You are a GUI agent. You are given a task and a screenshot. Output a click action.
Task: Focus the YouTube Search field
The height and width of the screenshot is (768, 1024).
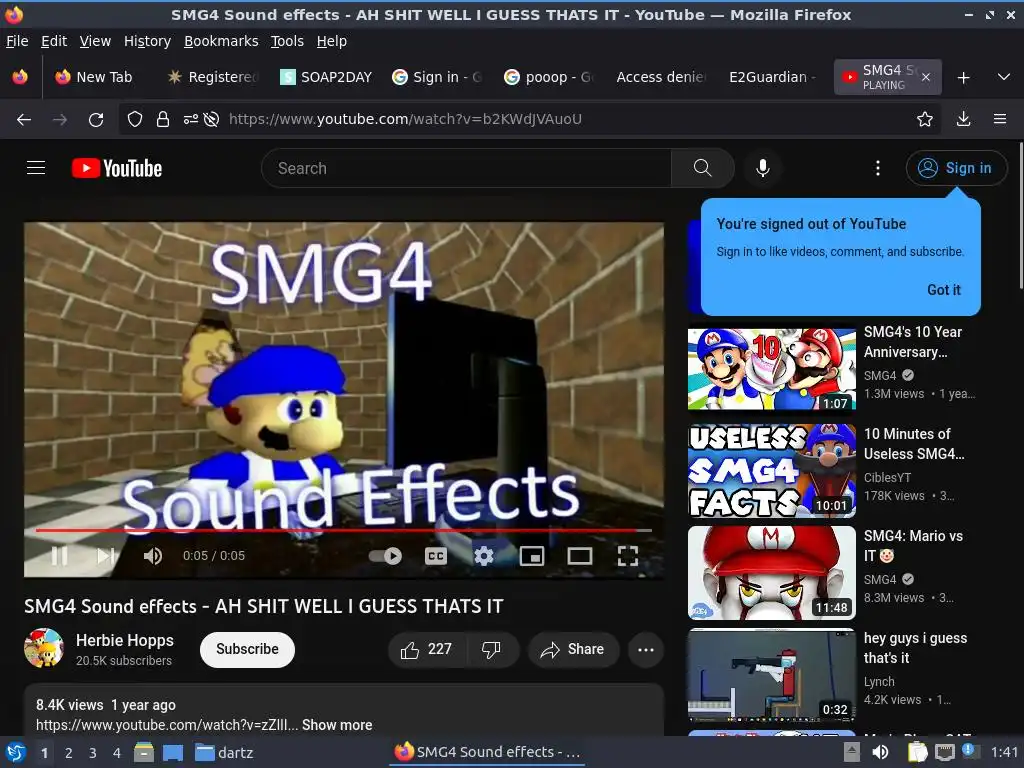point(466,168)
